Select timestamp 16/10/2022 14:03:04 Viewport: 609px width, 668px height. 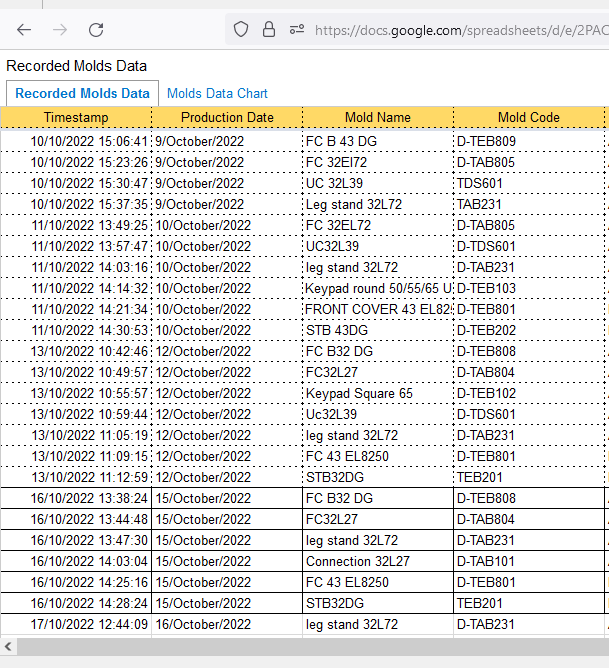76,561
